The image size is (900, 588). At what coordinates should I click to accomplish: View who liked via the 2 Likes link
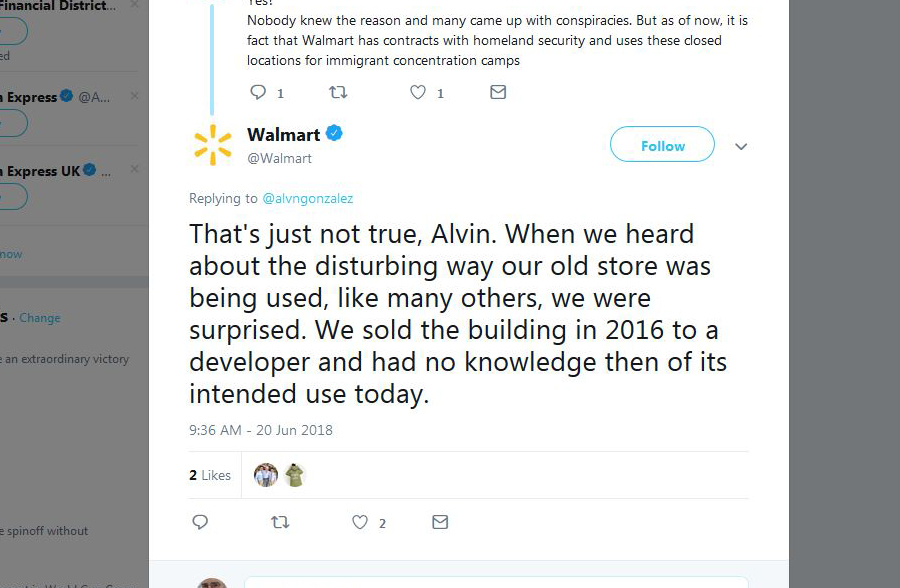pos(210,475)
